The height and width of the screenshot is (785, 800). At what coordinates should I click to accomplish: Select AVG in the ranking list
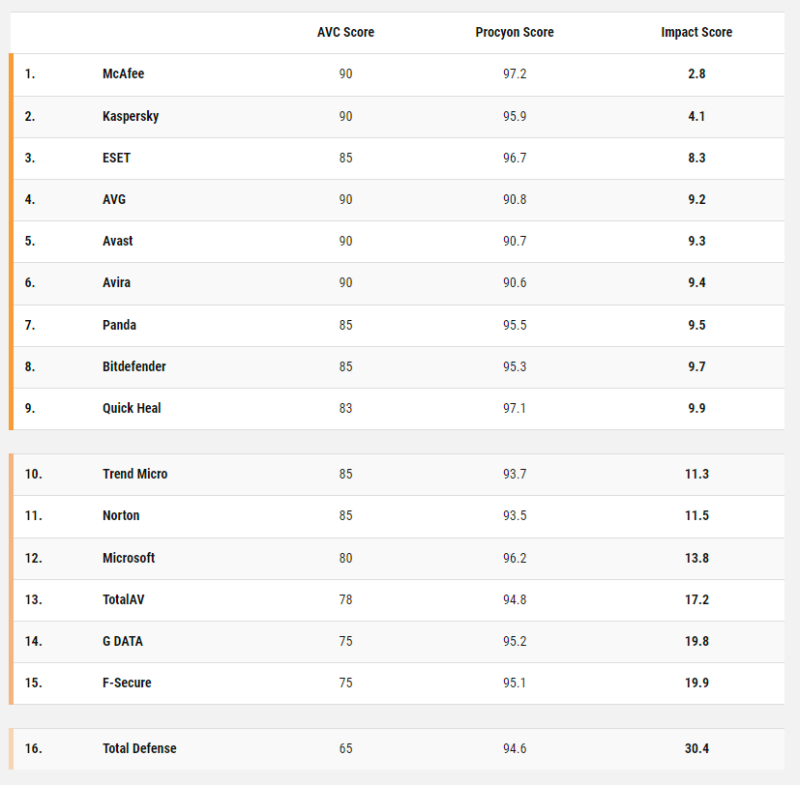(x=114, y=199)
